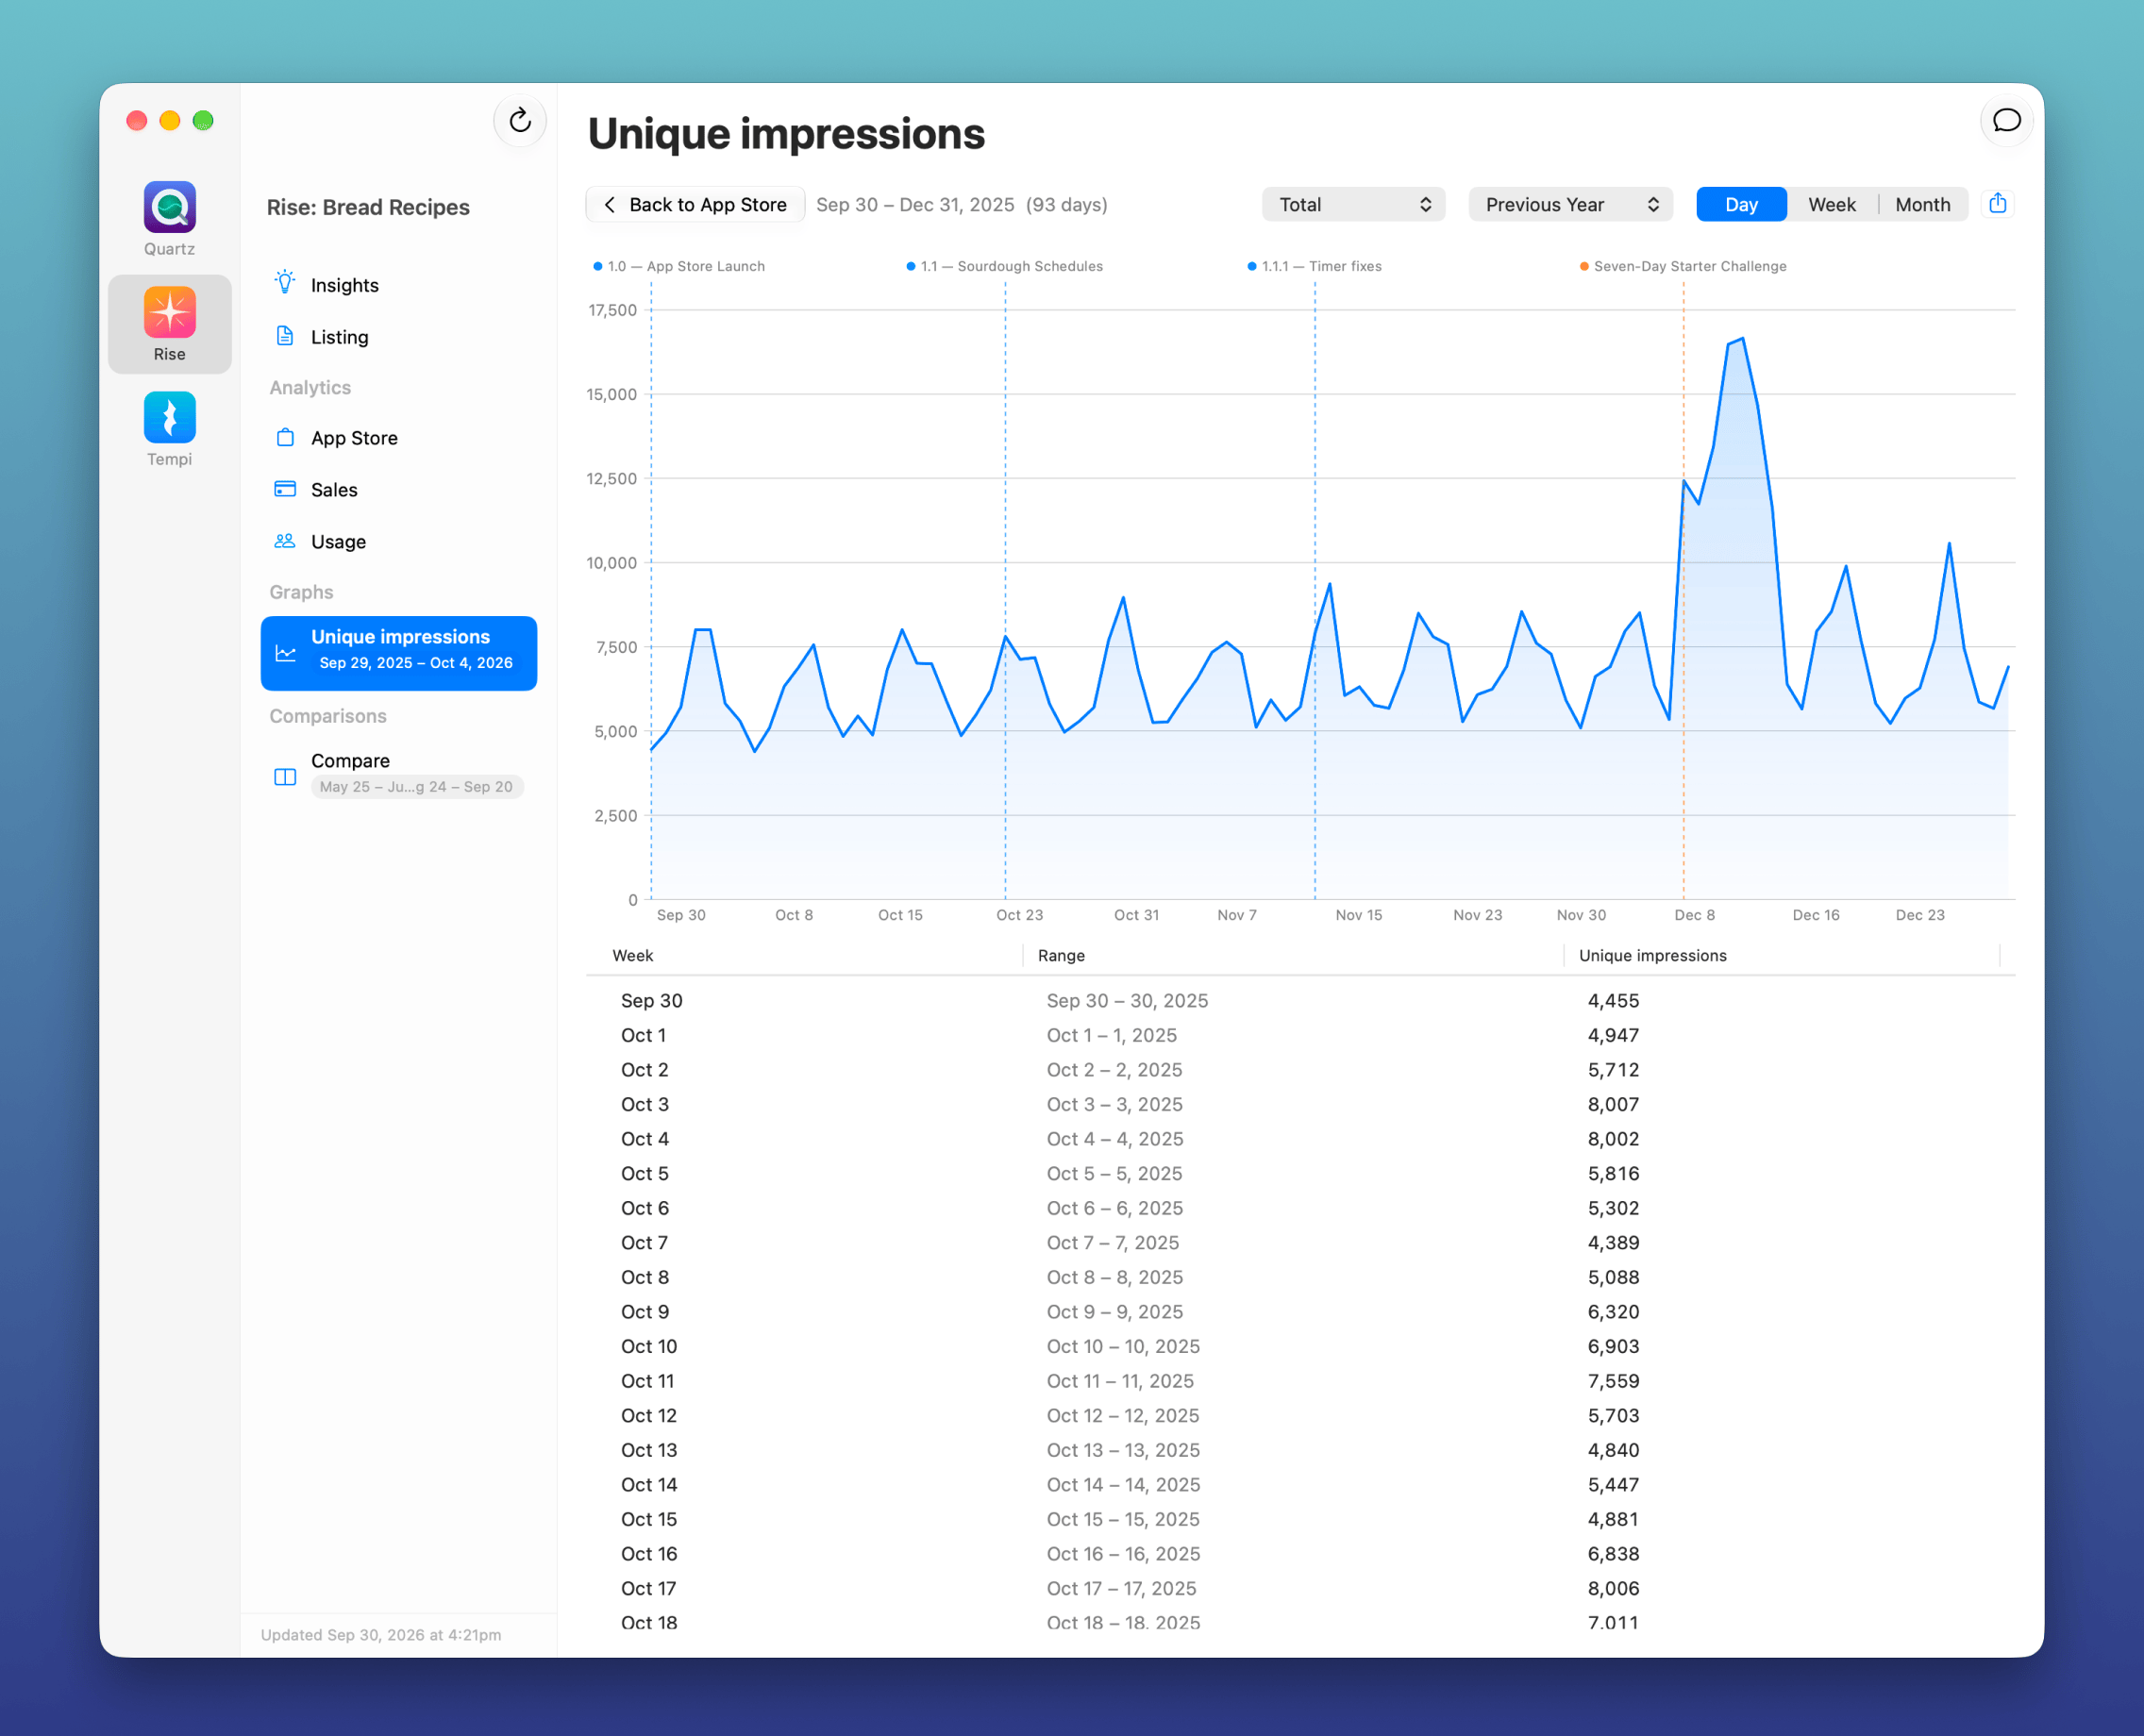Viewport: 2144px width, 1736px height.
Task: Select the Oct 3 table row
Action: (1300, 1104)
